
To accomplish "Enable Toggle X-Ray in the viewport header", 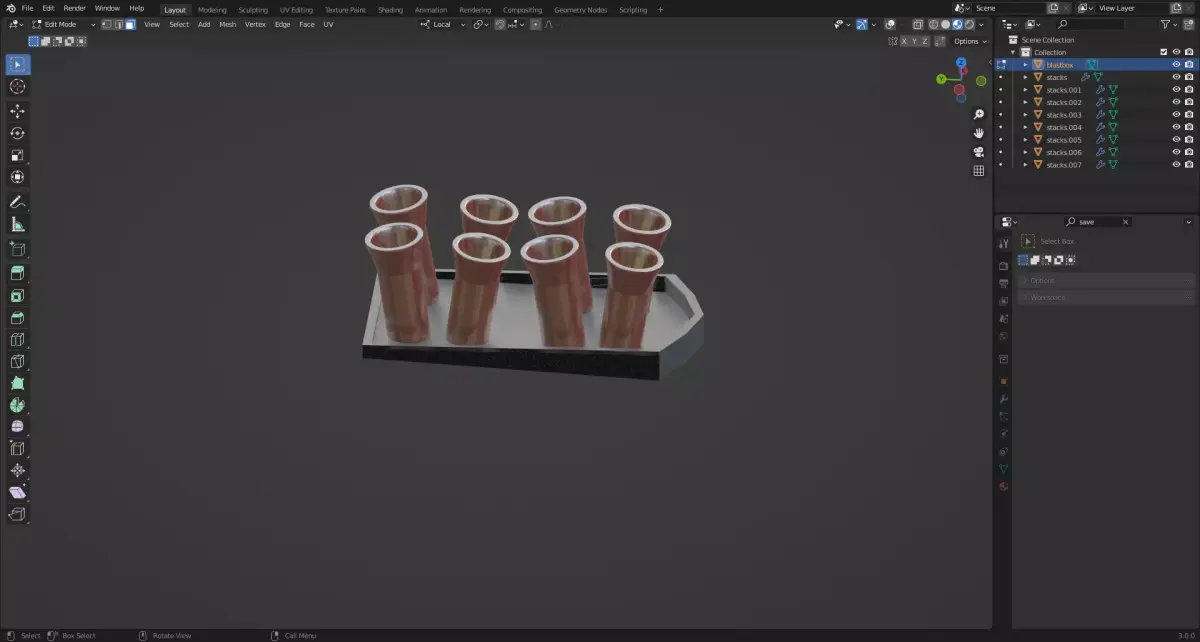I will tap(917, 24).
